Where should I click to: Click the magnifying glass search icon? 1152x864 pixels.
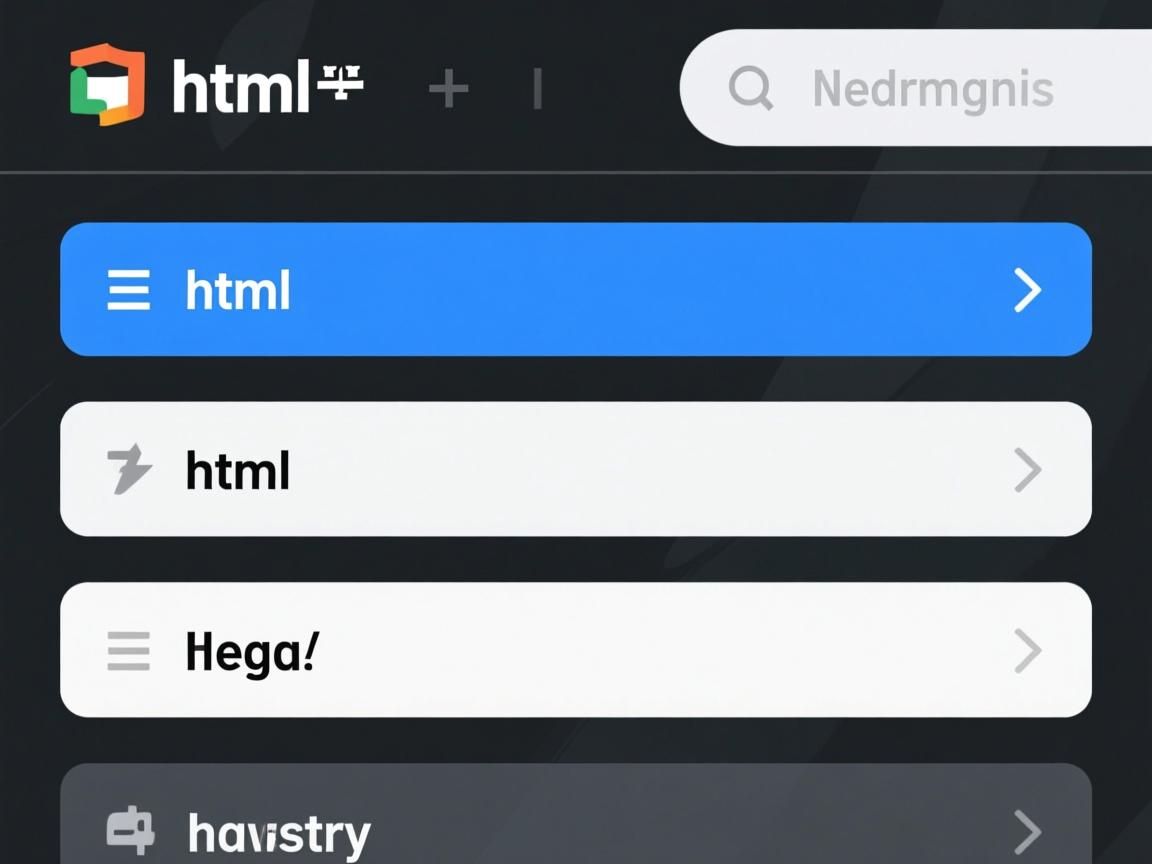pos(750,88)
